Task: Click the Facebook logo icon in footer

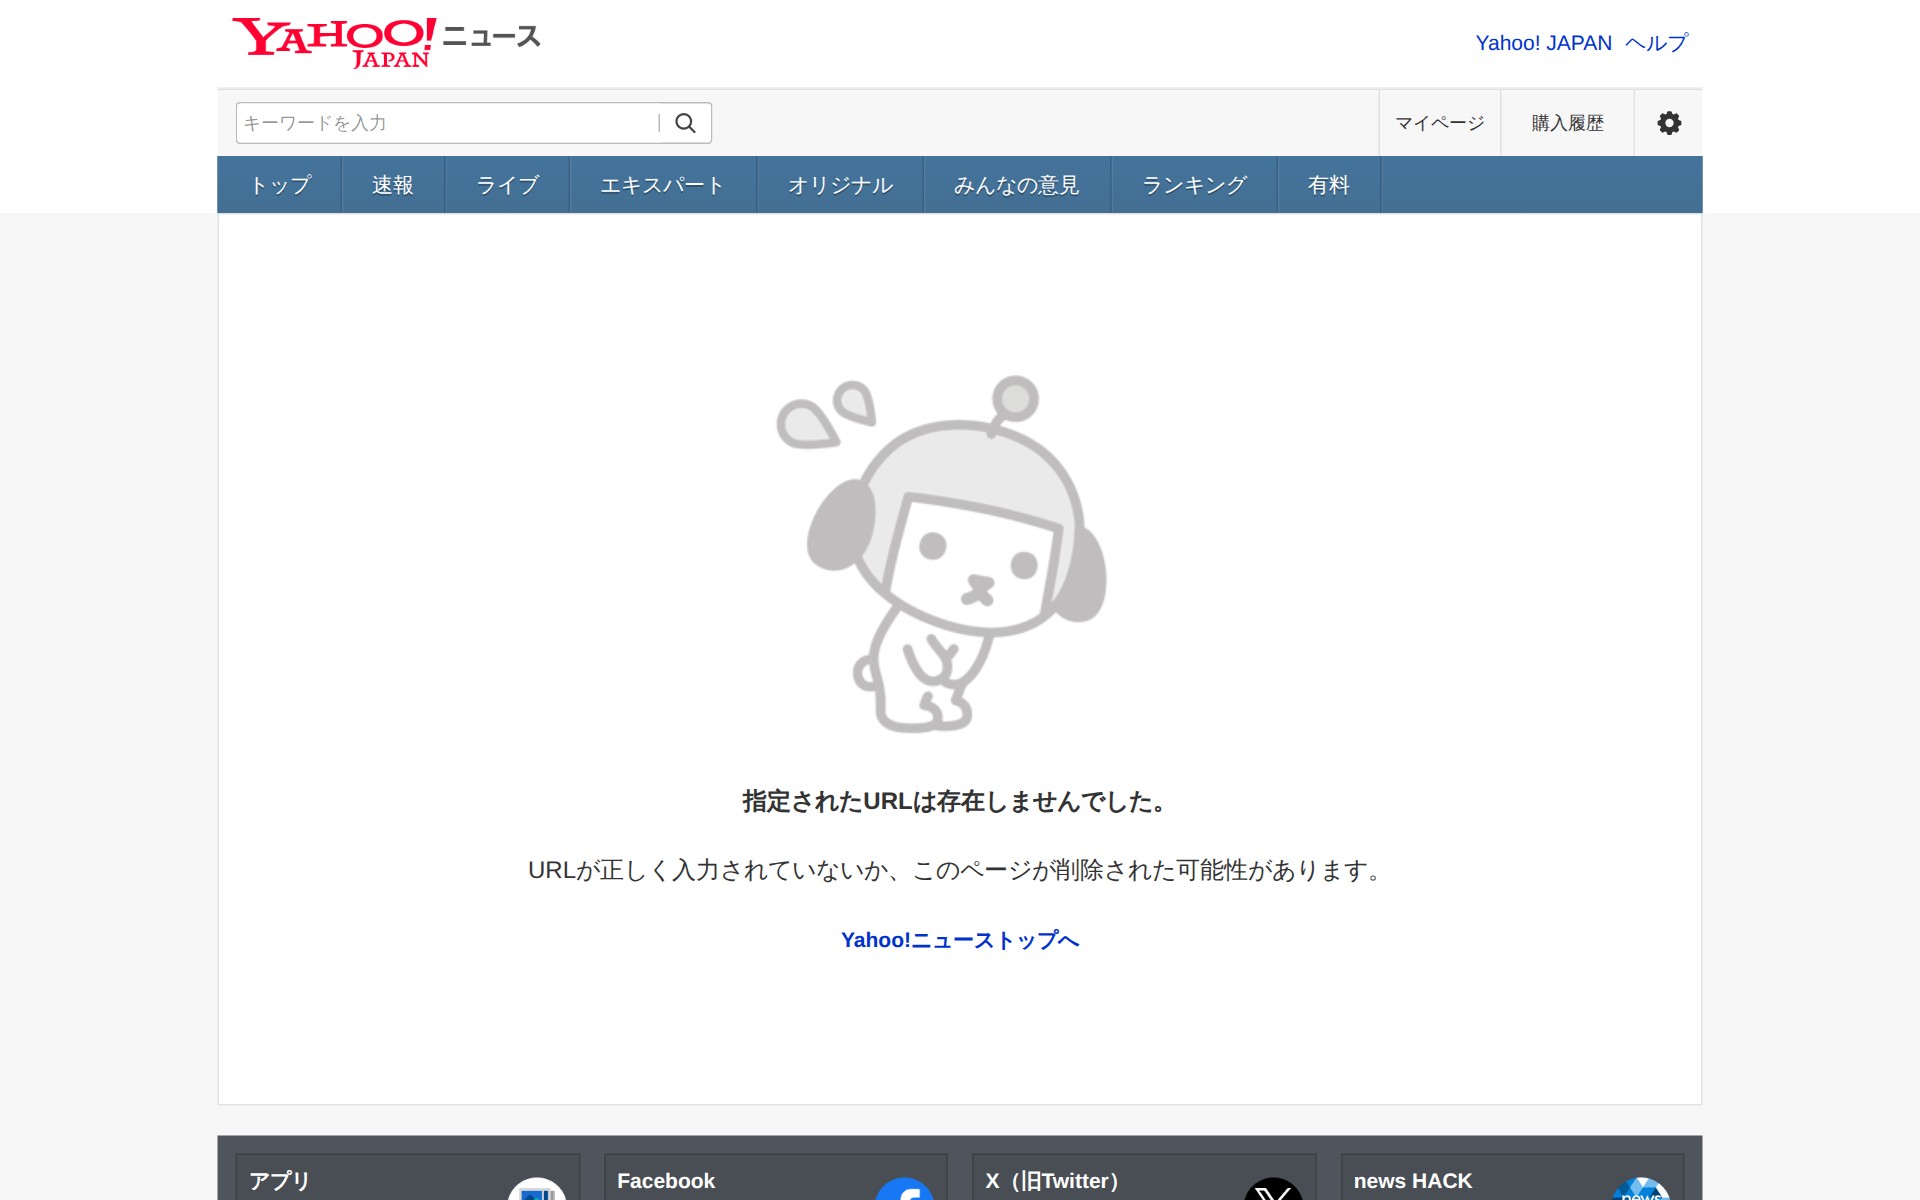Action: coord(903,1190)
